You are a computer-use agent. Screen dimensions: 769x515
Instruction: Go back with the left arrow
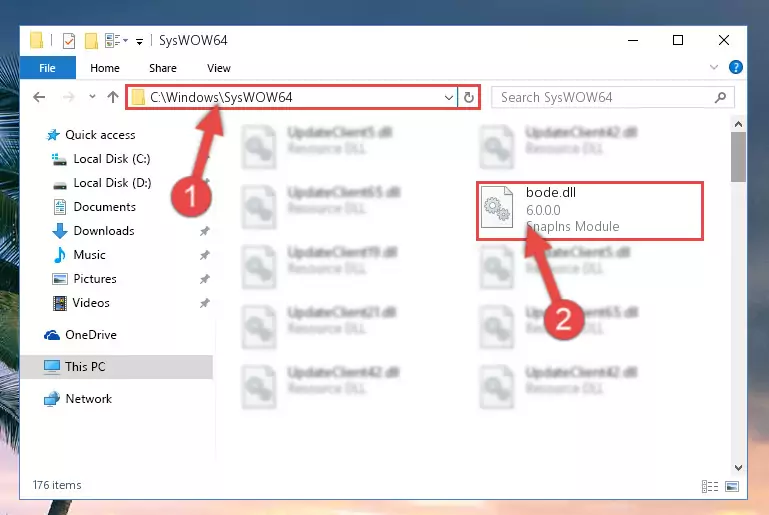tap(39, 97)
